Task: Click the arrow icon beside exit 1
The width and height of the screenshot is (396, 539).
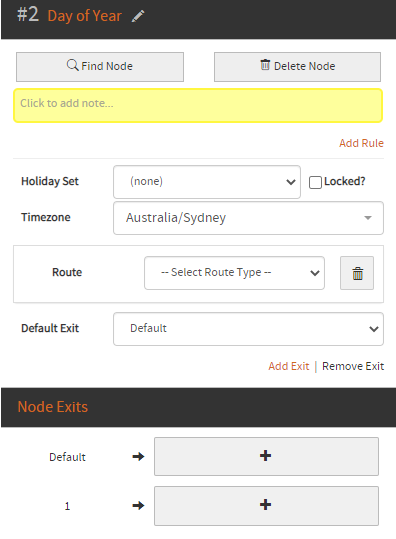Action: pos(138,505)
